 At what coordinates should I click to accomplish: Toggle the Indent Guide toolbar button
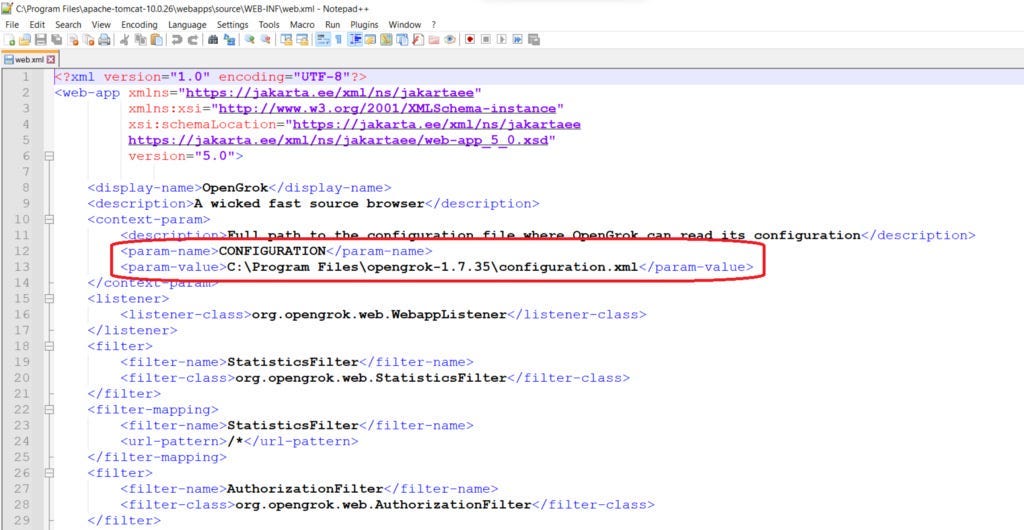click(355, 40)
